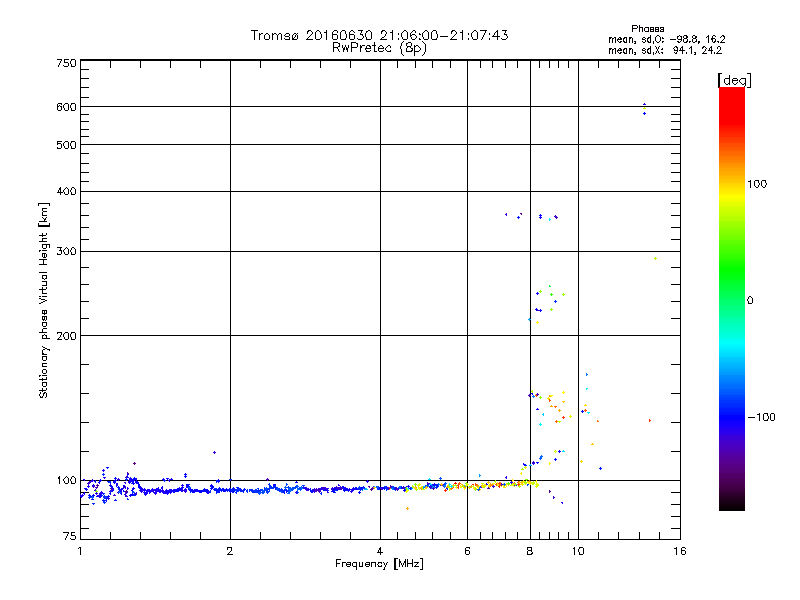Viewport: 800px width, 600px height.
Task: Click the 'Stationary phase Virtual Height [km]' axis label
Action: coord(44,301)
